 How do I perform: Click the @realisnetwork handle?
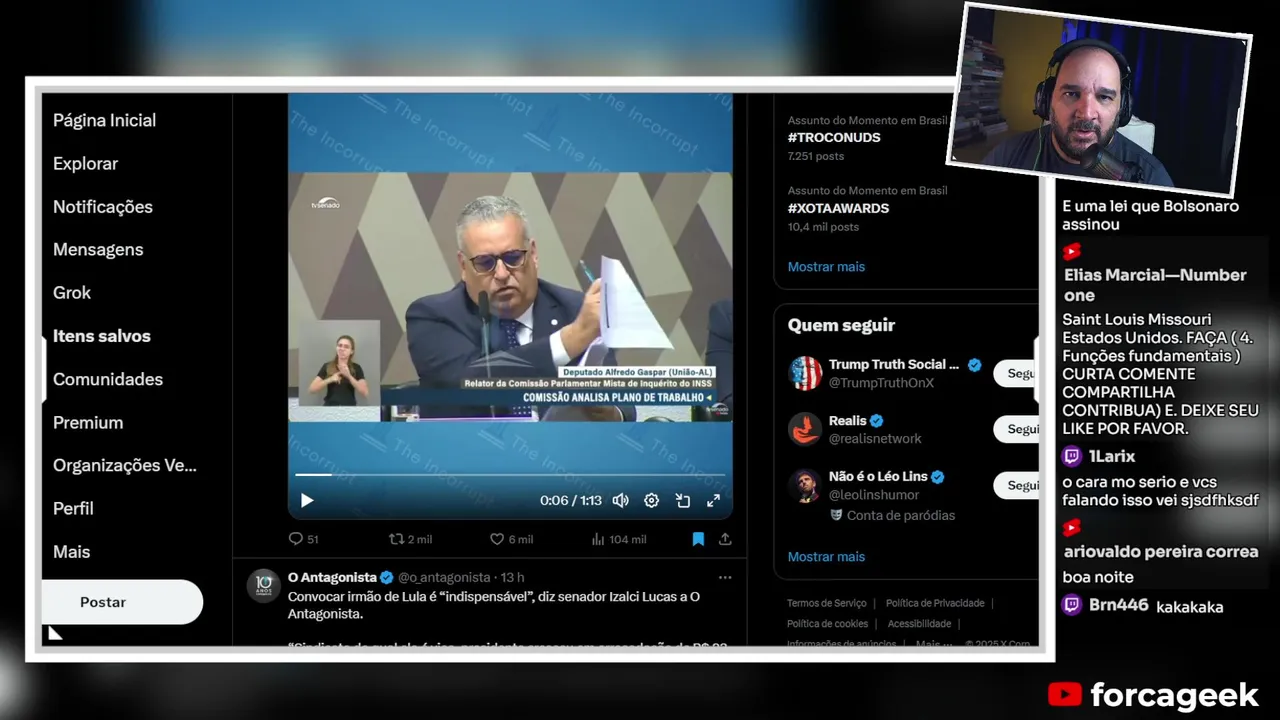(x=875, y=439)
